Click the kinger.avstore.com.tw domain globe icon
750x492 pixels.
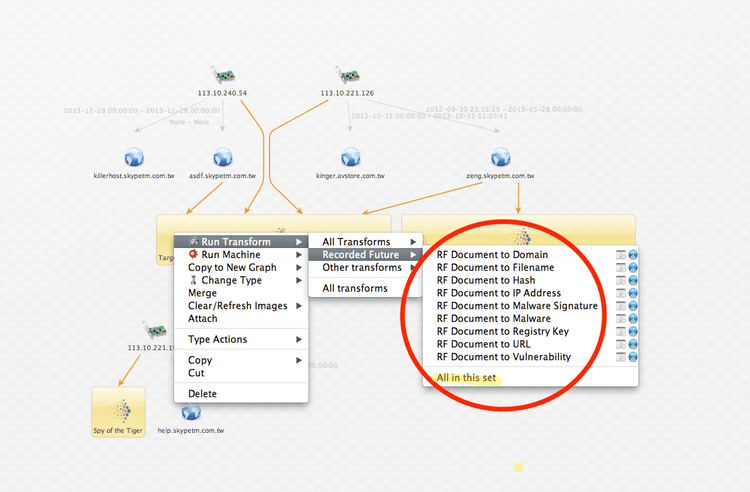350,157
